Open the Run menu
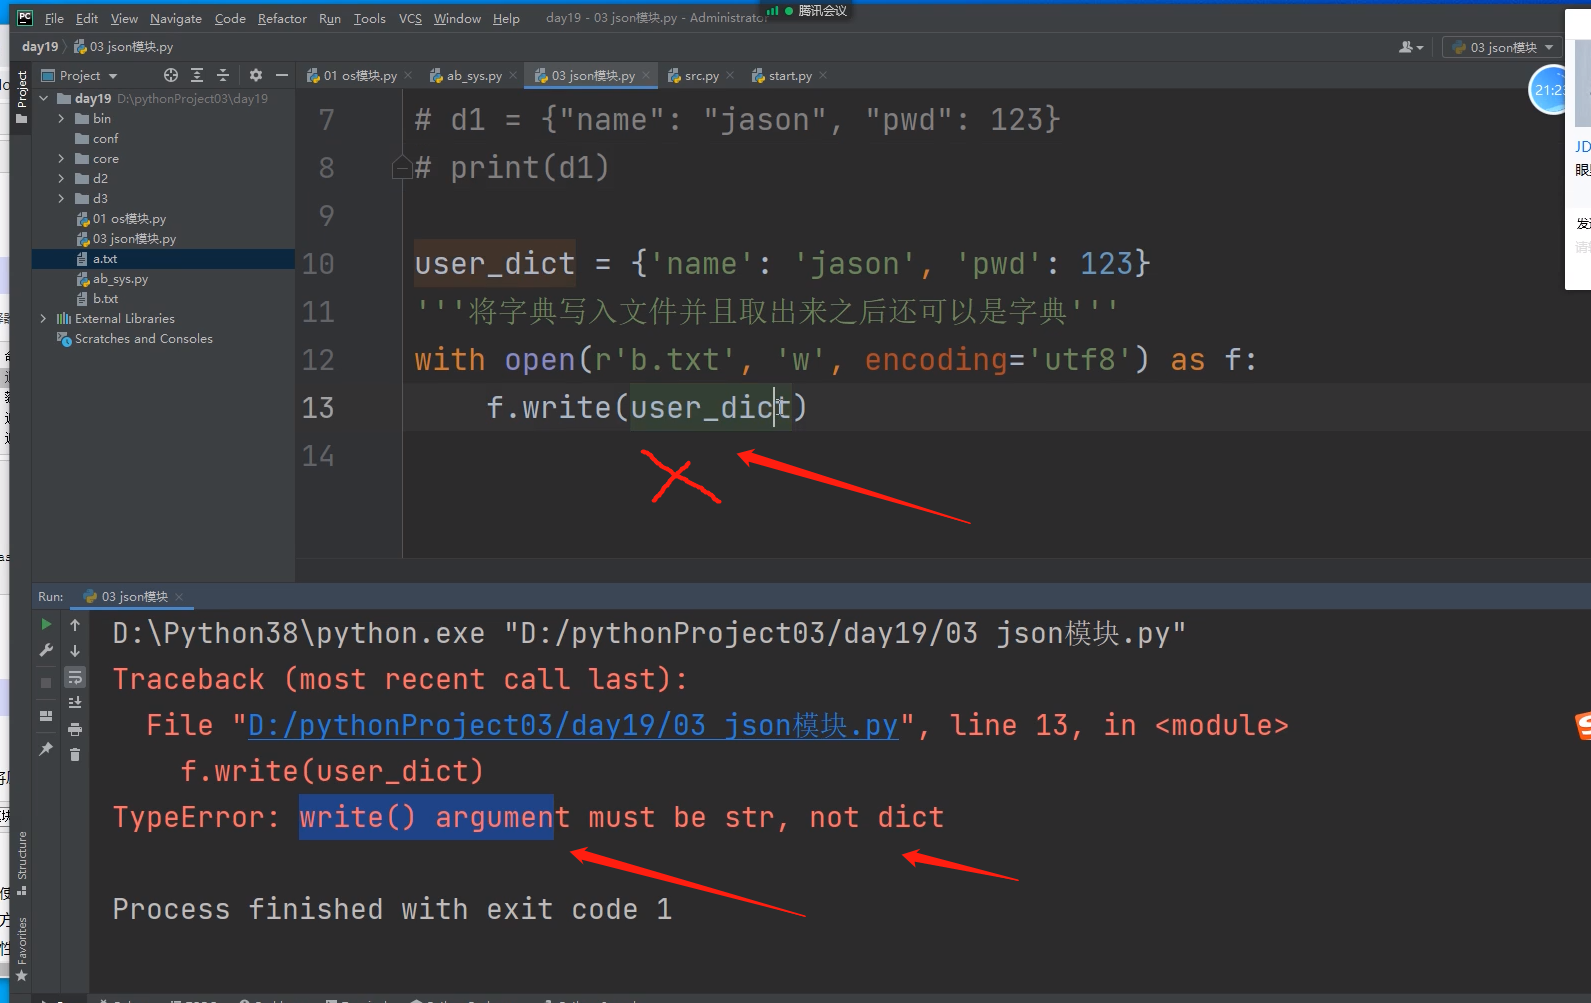Screen dimensions: 1591x1003 [x=330, y=18]
